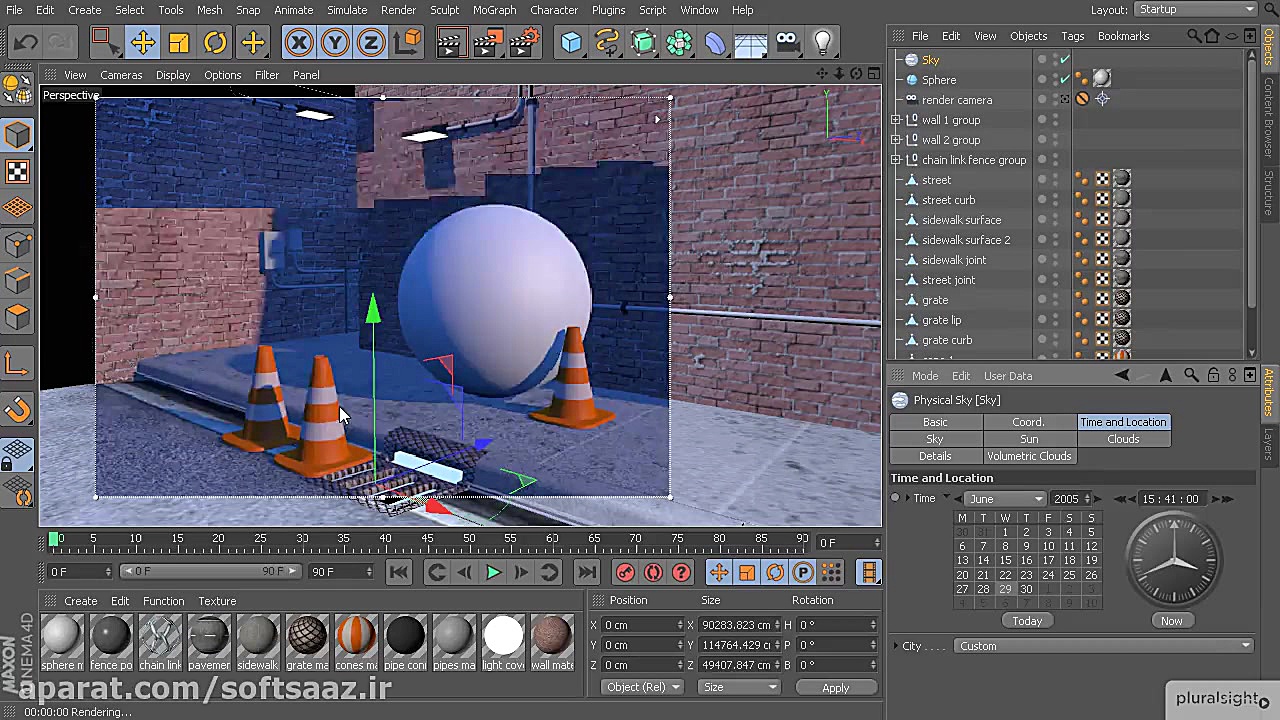Screen dimensions: 1280x720
Task: Click the Record Active Objects button
Action: click(625, 572)
